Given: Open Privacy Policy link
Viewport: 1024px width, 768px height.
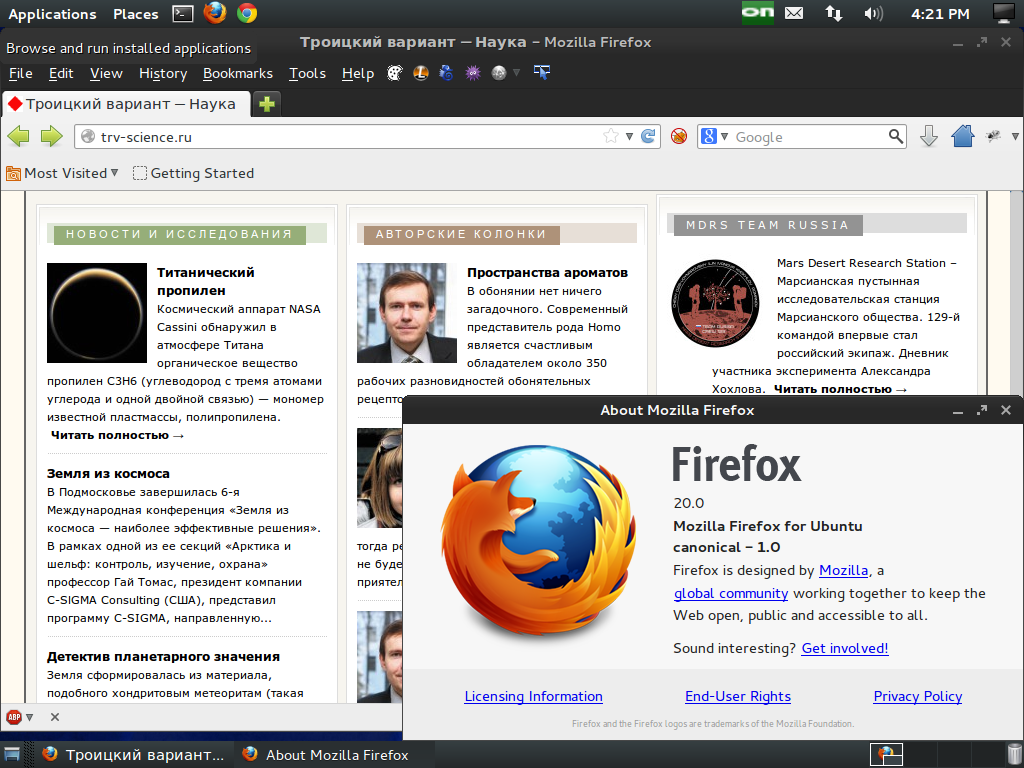Looking at the screenshot, I should 918,696.
